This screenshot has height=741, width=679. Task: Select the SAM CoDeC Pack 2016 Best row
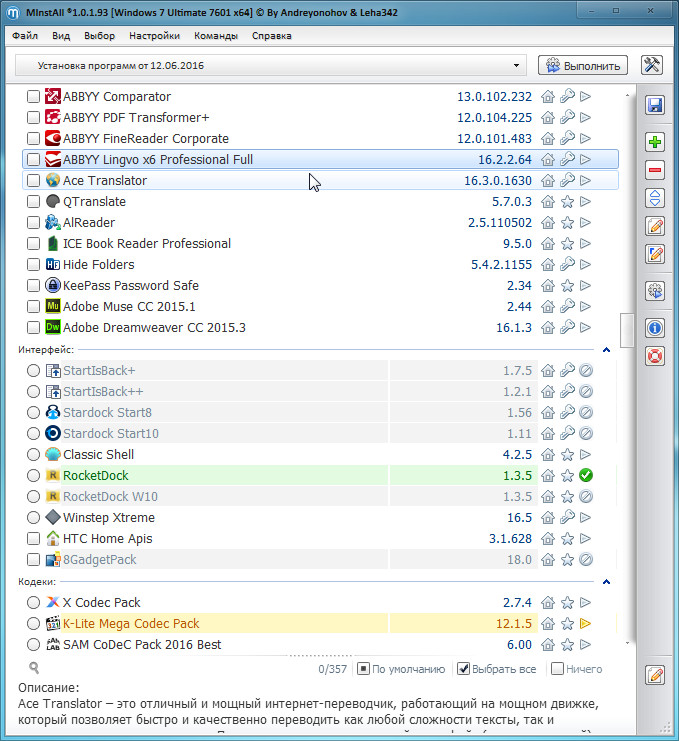[320, 645]
